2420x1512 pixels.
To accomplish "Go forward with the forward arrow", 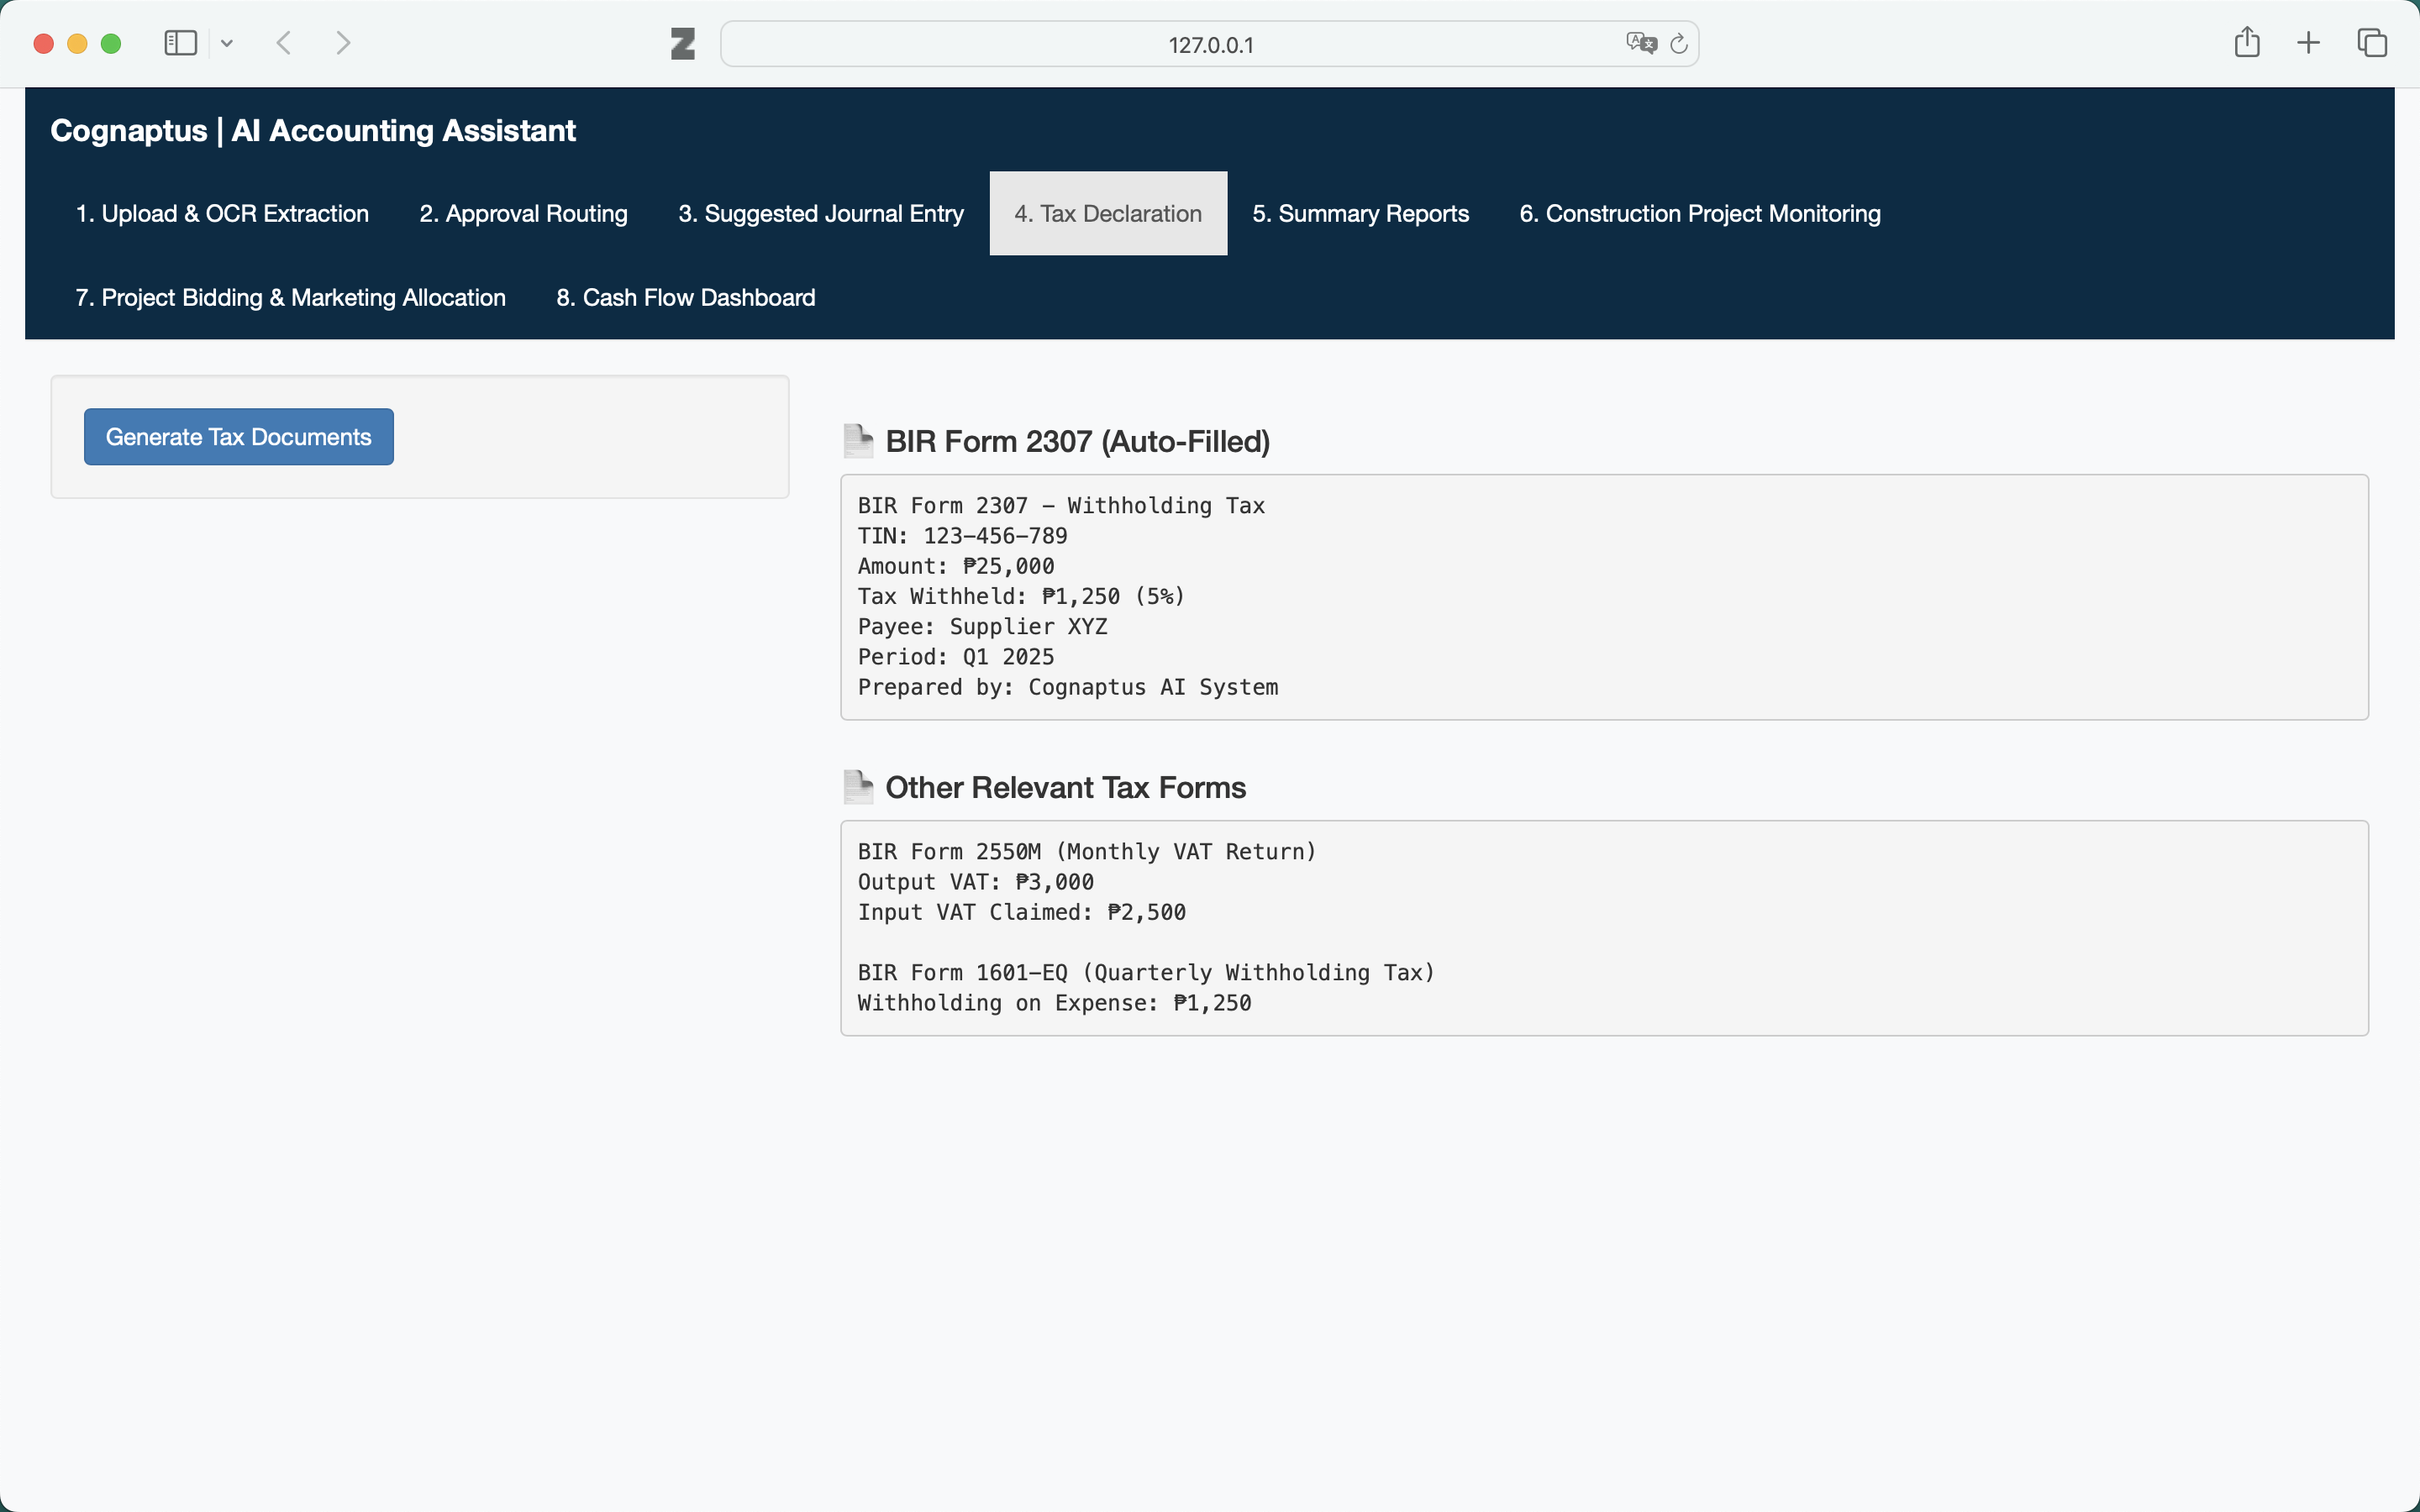I will click(343, 43).
